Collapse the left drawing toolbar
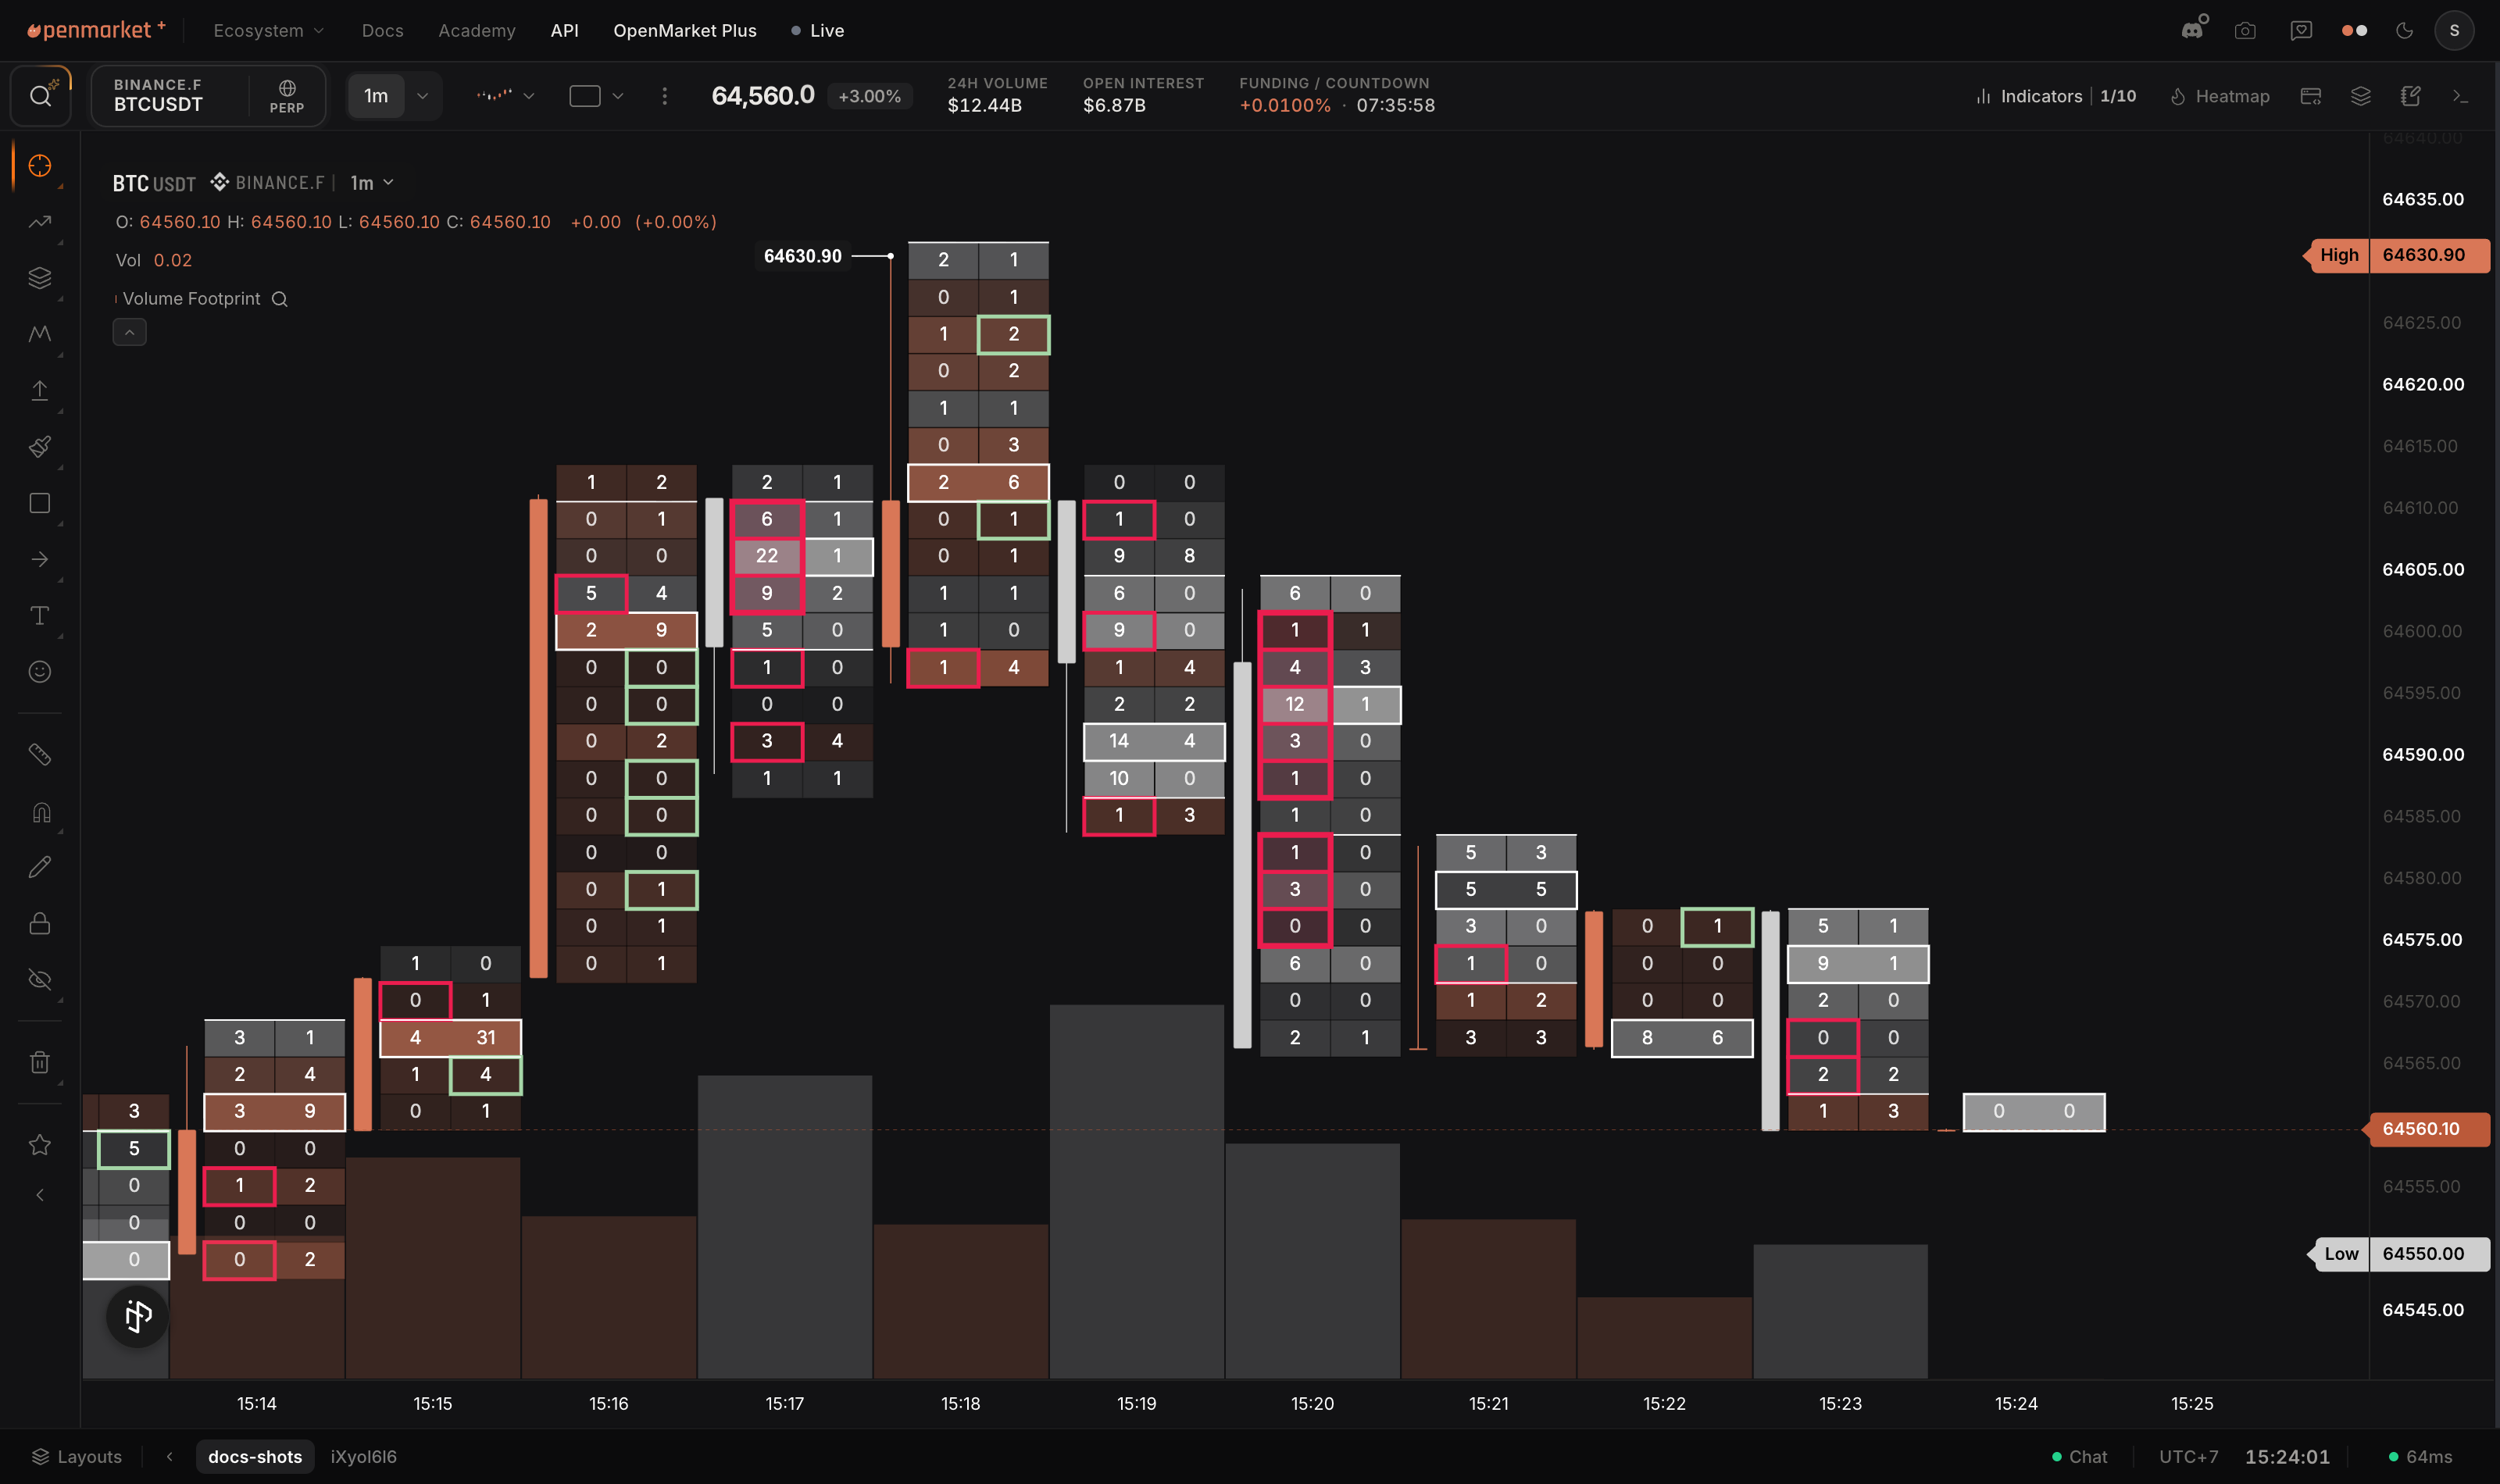 tap(40, 1195)
